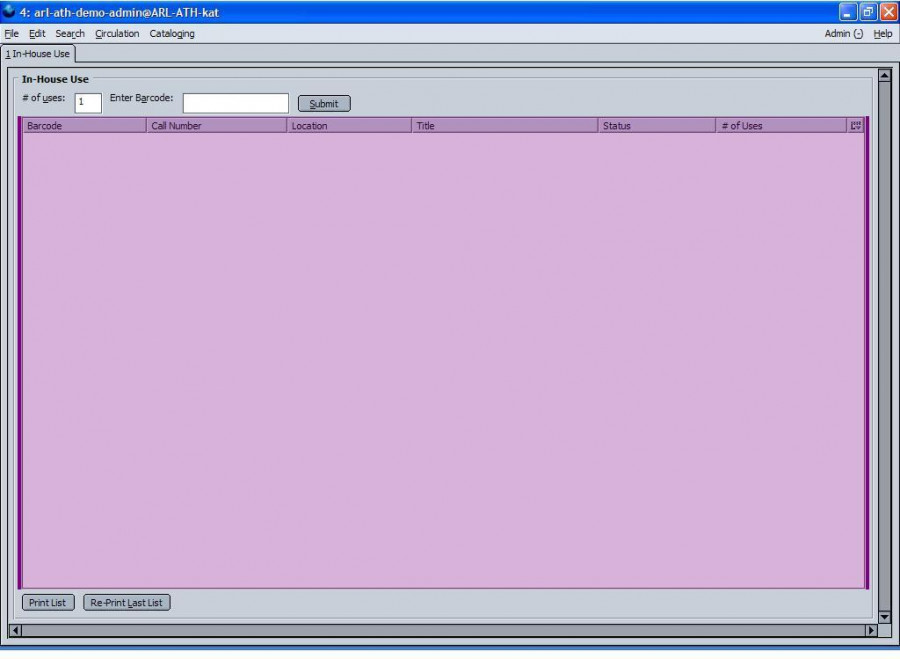The image size is (900, 659).
Task: Open the Help menu
Action: [x=882, y=34]
